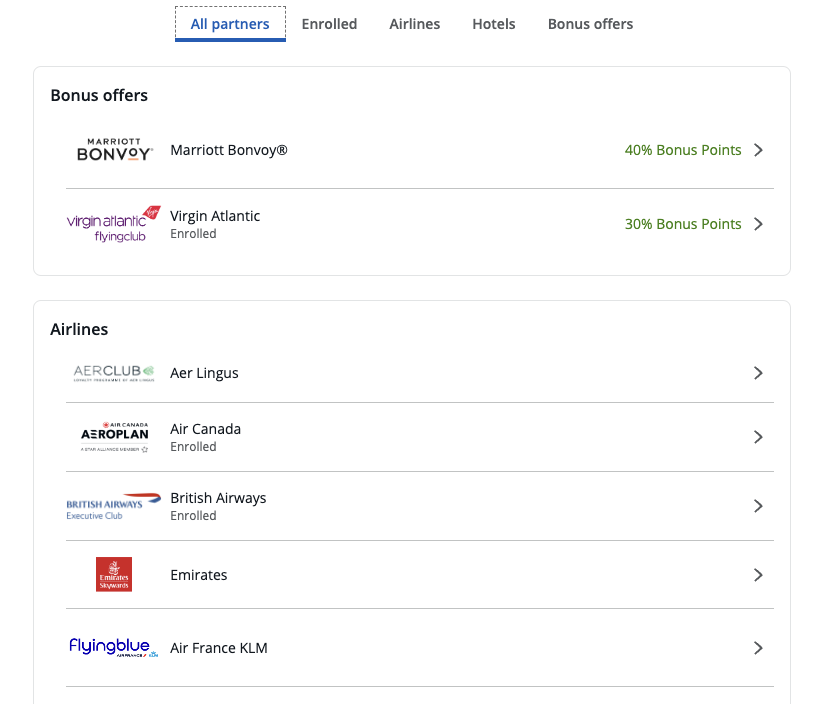
Task: Expand the Marriott Bonvoy row chevron
Action: coord(758,150)
